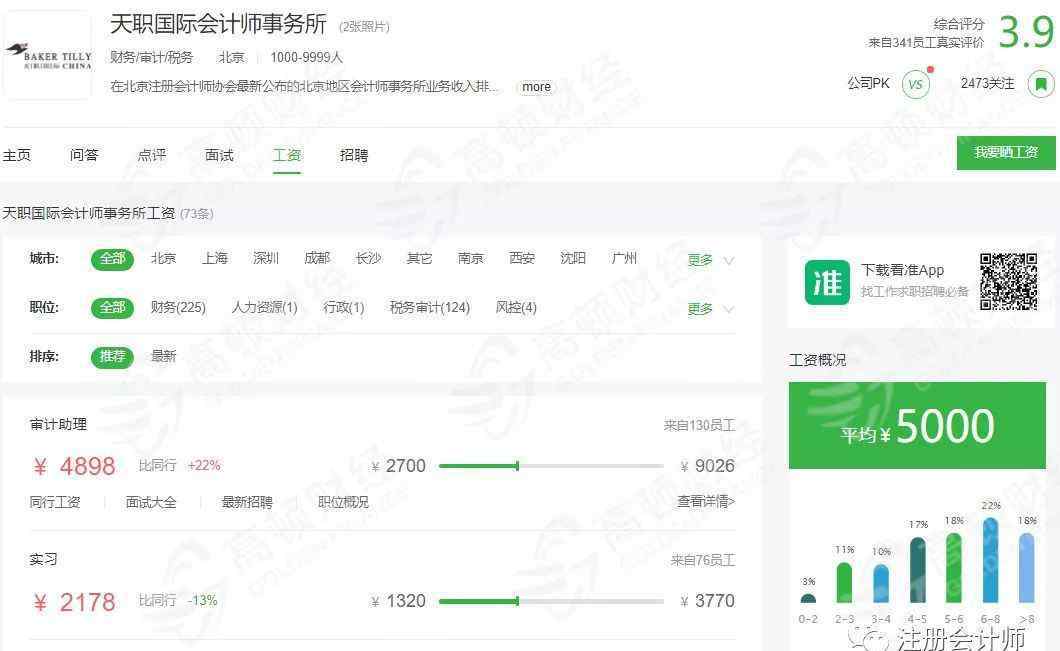This screenshot has height=651, width=1060.
Task: Switch to the 点评 tab
Action: 151,155
